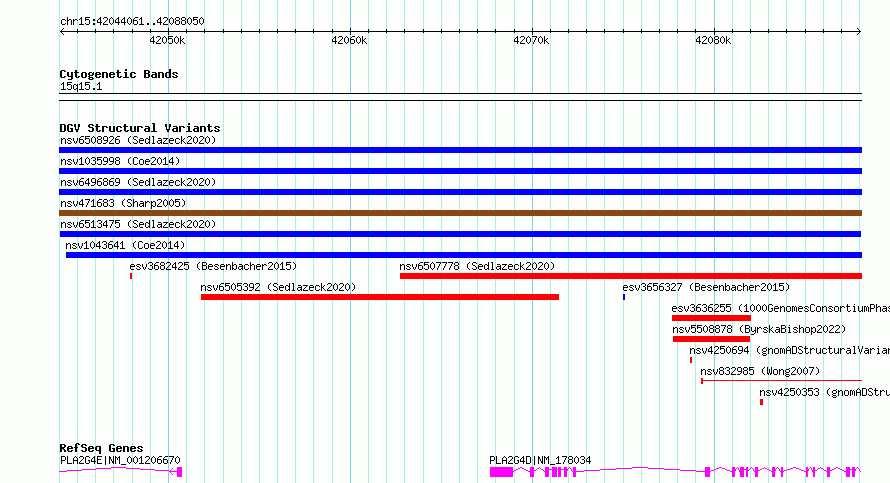The width and height of the screenshot is (890, 483).
Task: Click the large PLA2G4D magenta terminal exon
Action: click(x=501, y=472)
